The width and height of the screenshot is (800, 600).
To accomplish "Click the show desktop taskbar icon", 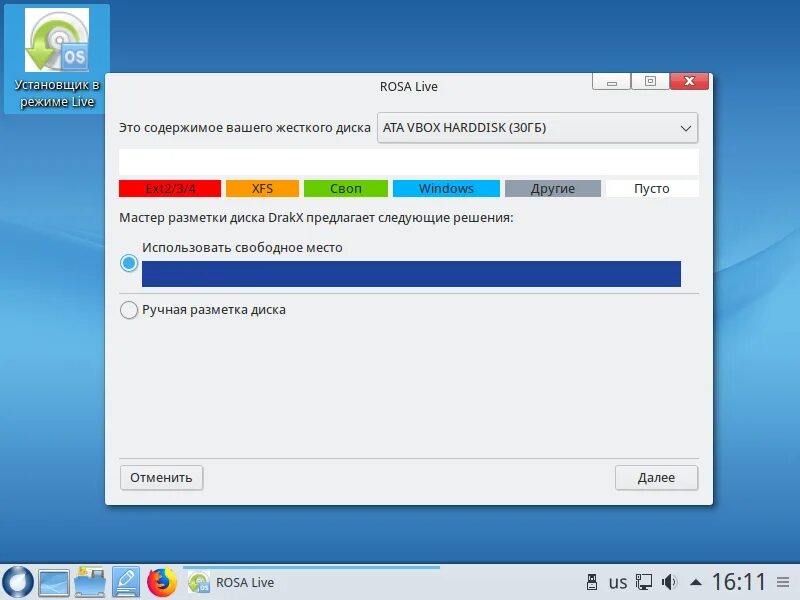I will (54, 583).
